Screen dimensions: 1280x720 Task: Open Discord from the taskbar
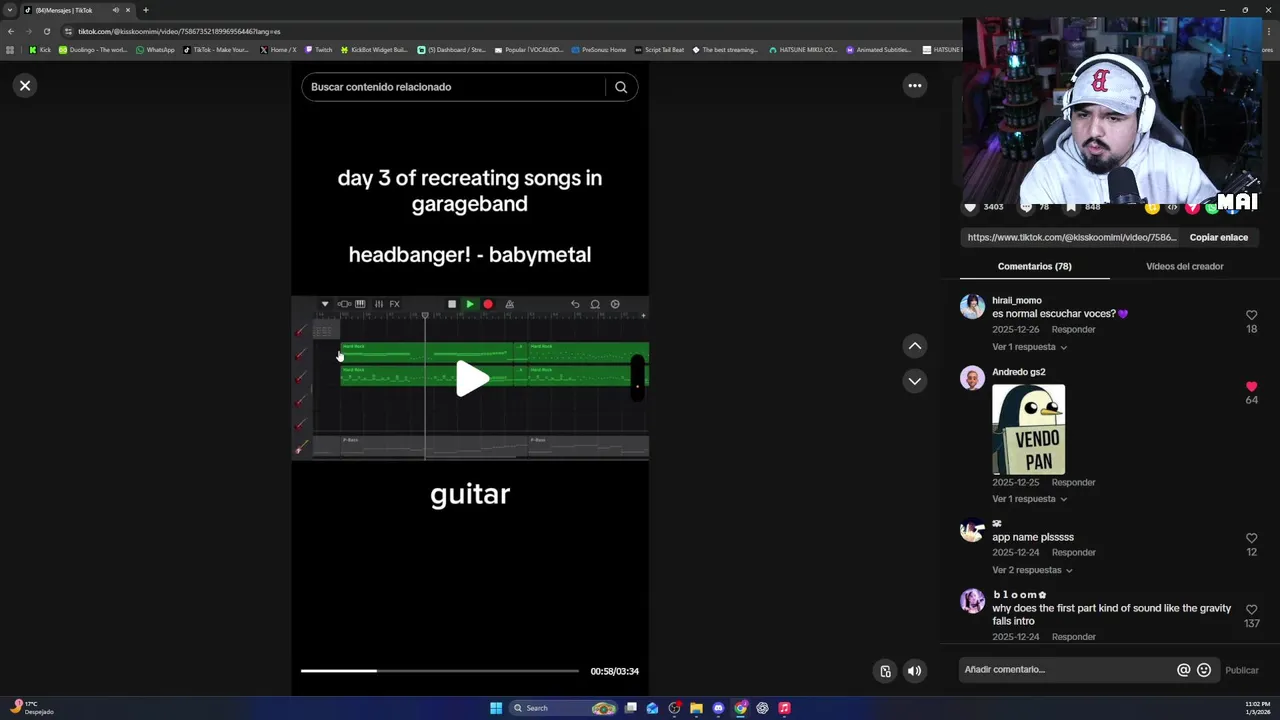[x=718, y=708]
